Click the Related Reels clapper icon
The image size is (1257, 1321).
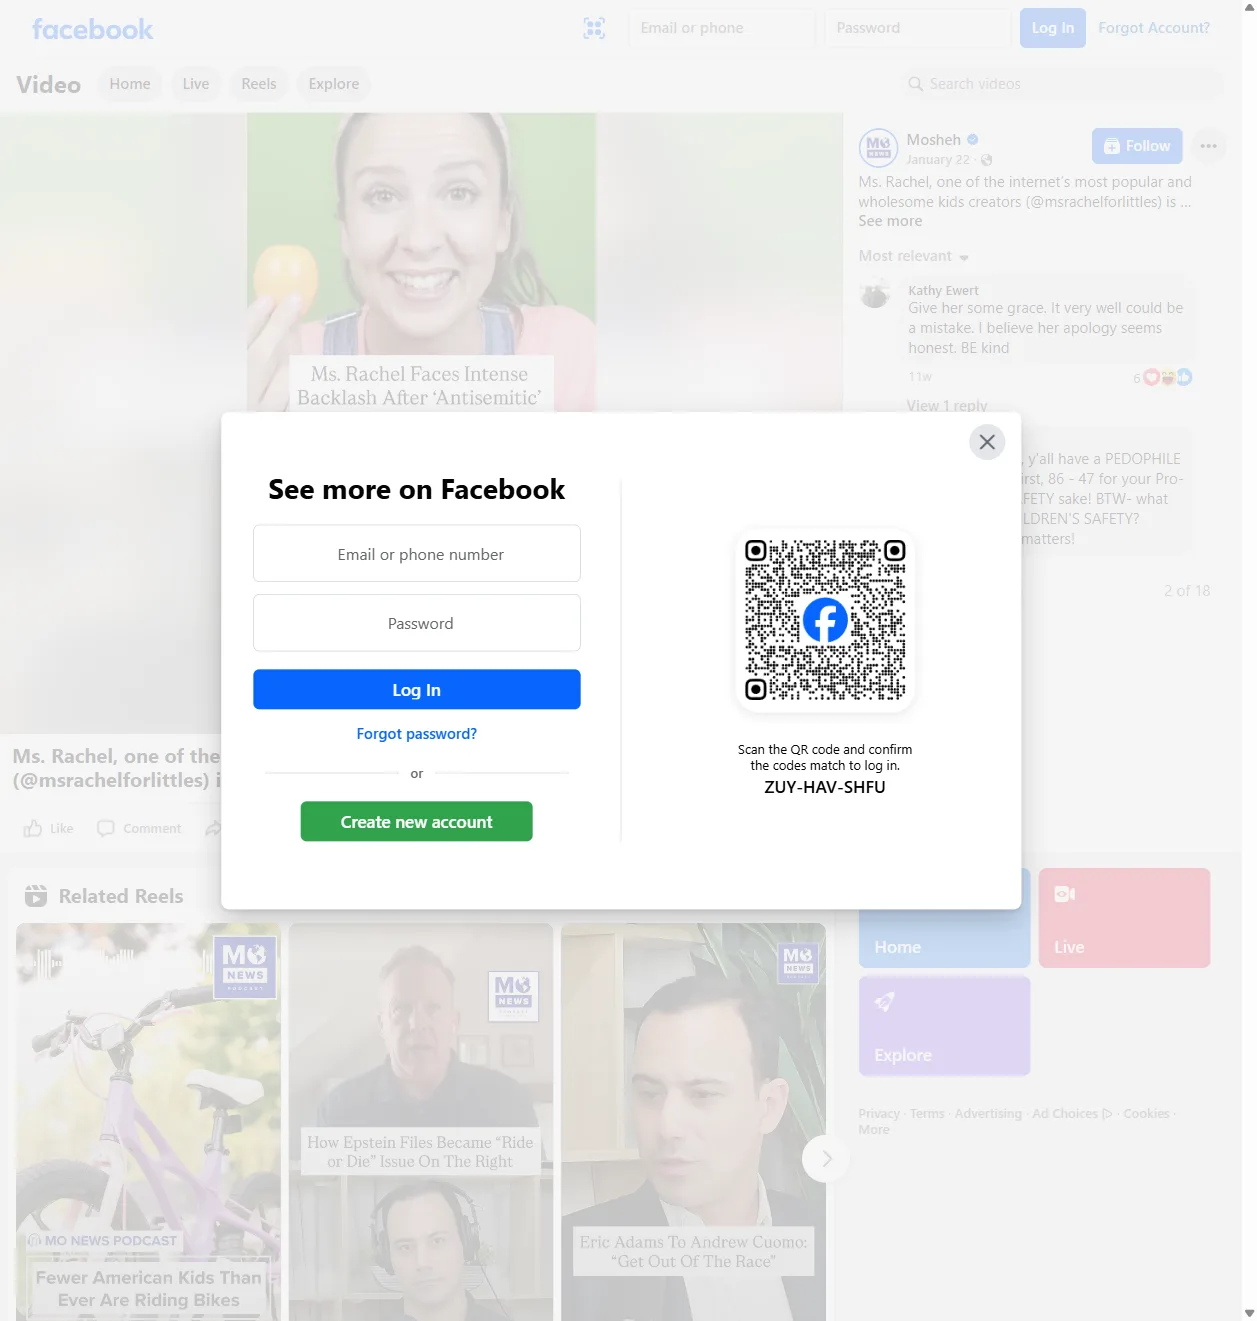(36, 896)
